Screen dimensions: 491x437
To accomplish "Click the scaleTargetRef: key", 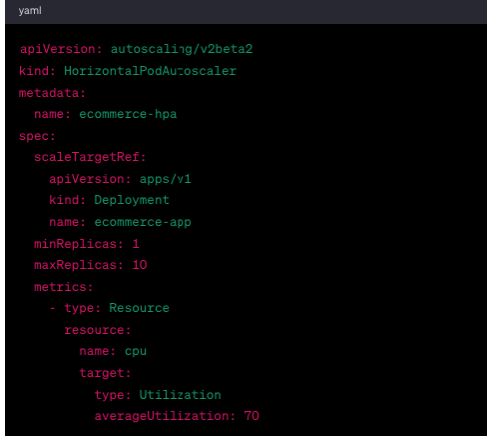I will point(90,157).
